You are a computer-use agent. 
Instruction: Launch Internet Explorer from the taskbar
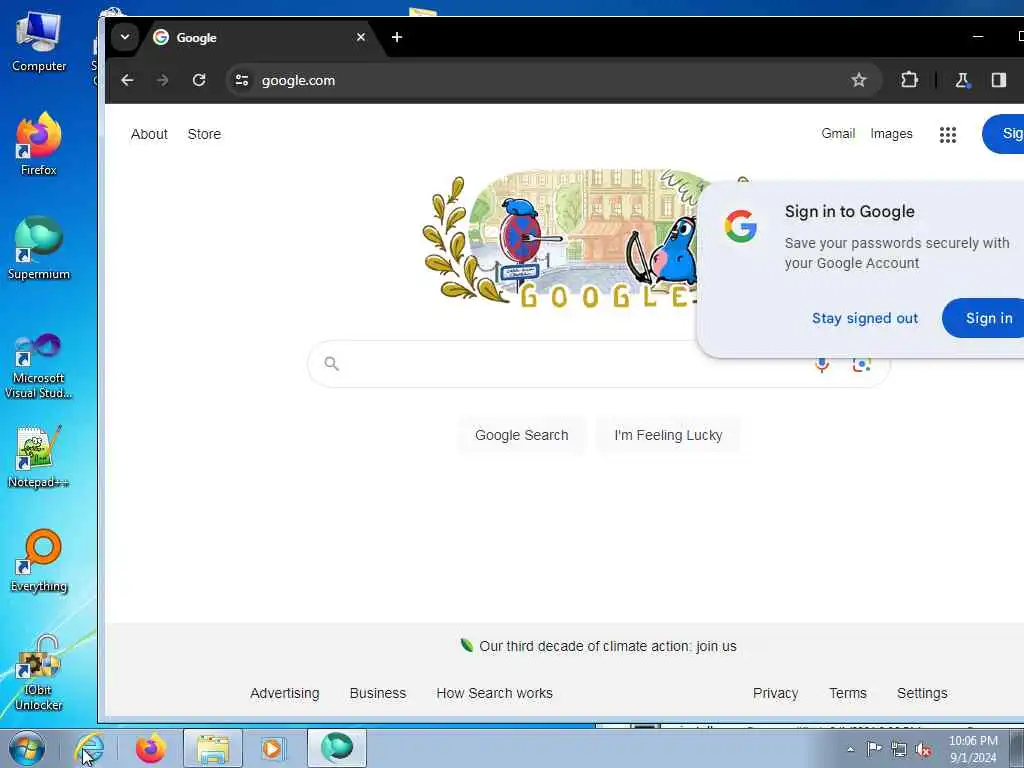point(89,748)
